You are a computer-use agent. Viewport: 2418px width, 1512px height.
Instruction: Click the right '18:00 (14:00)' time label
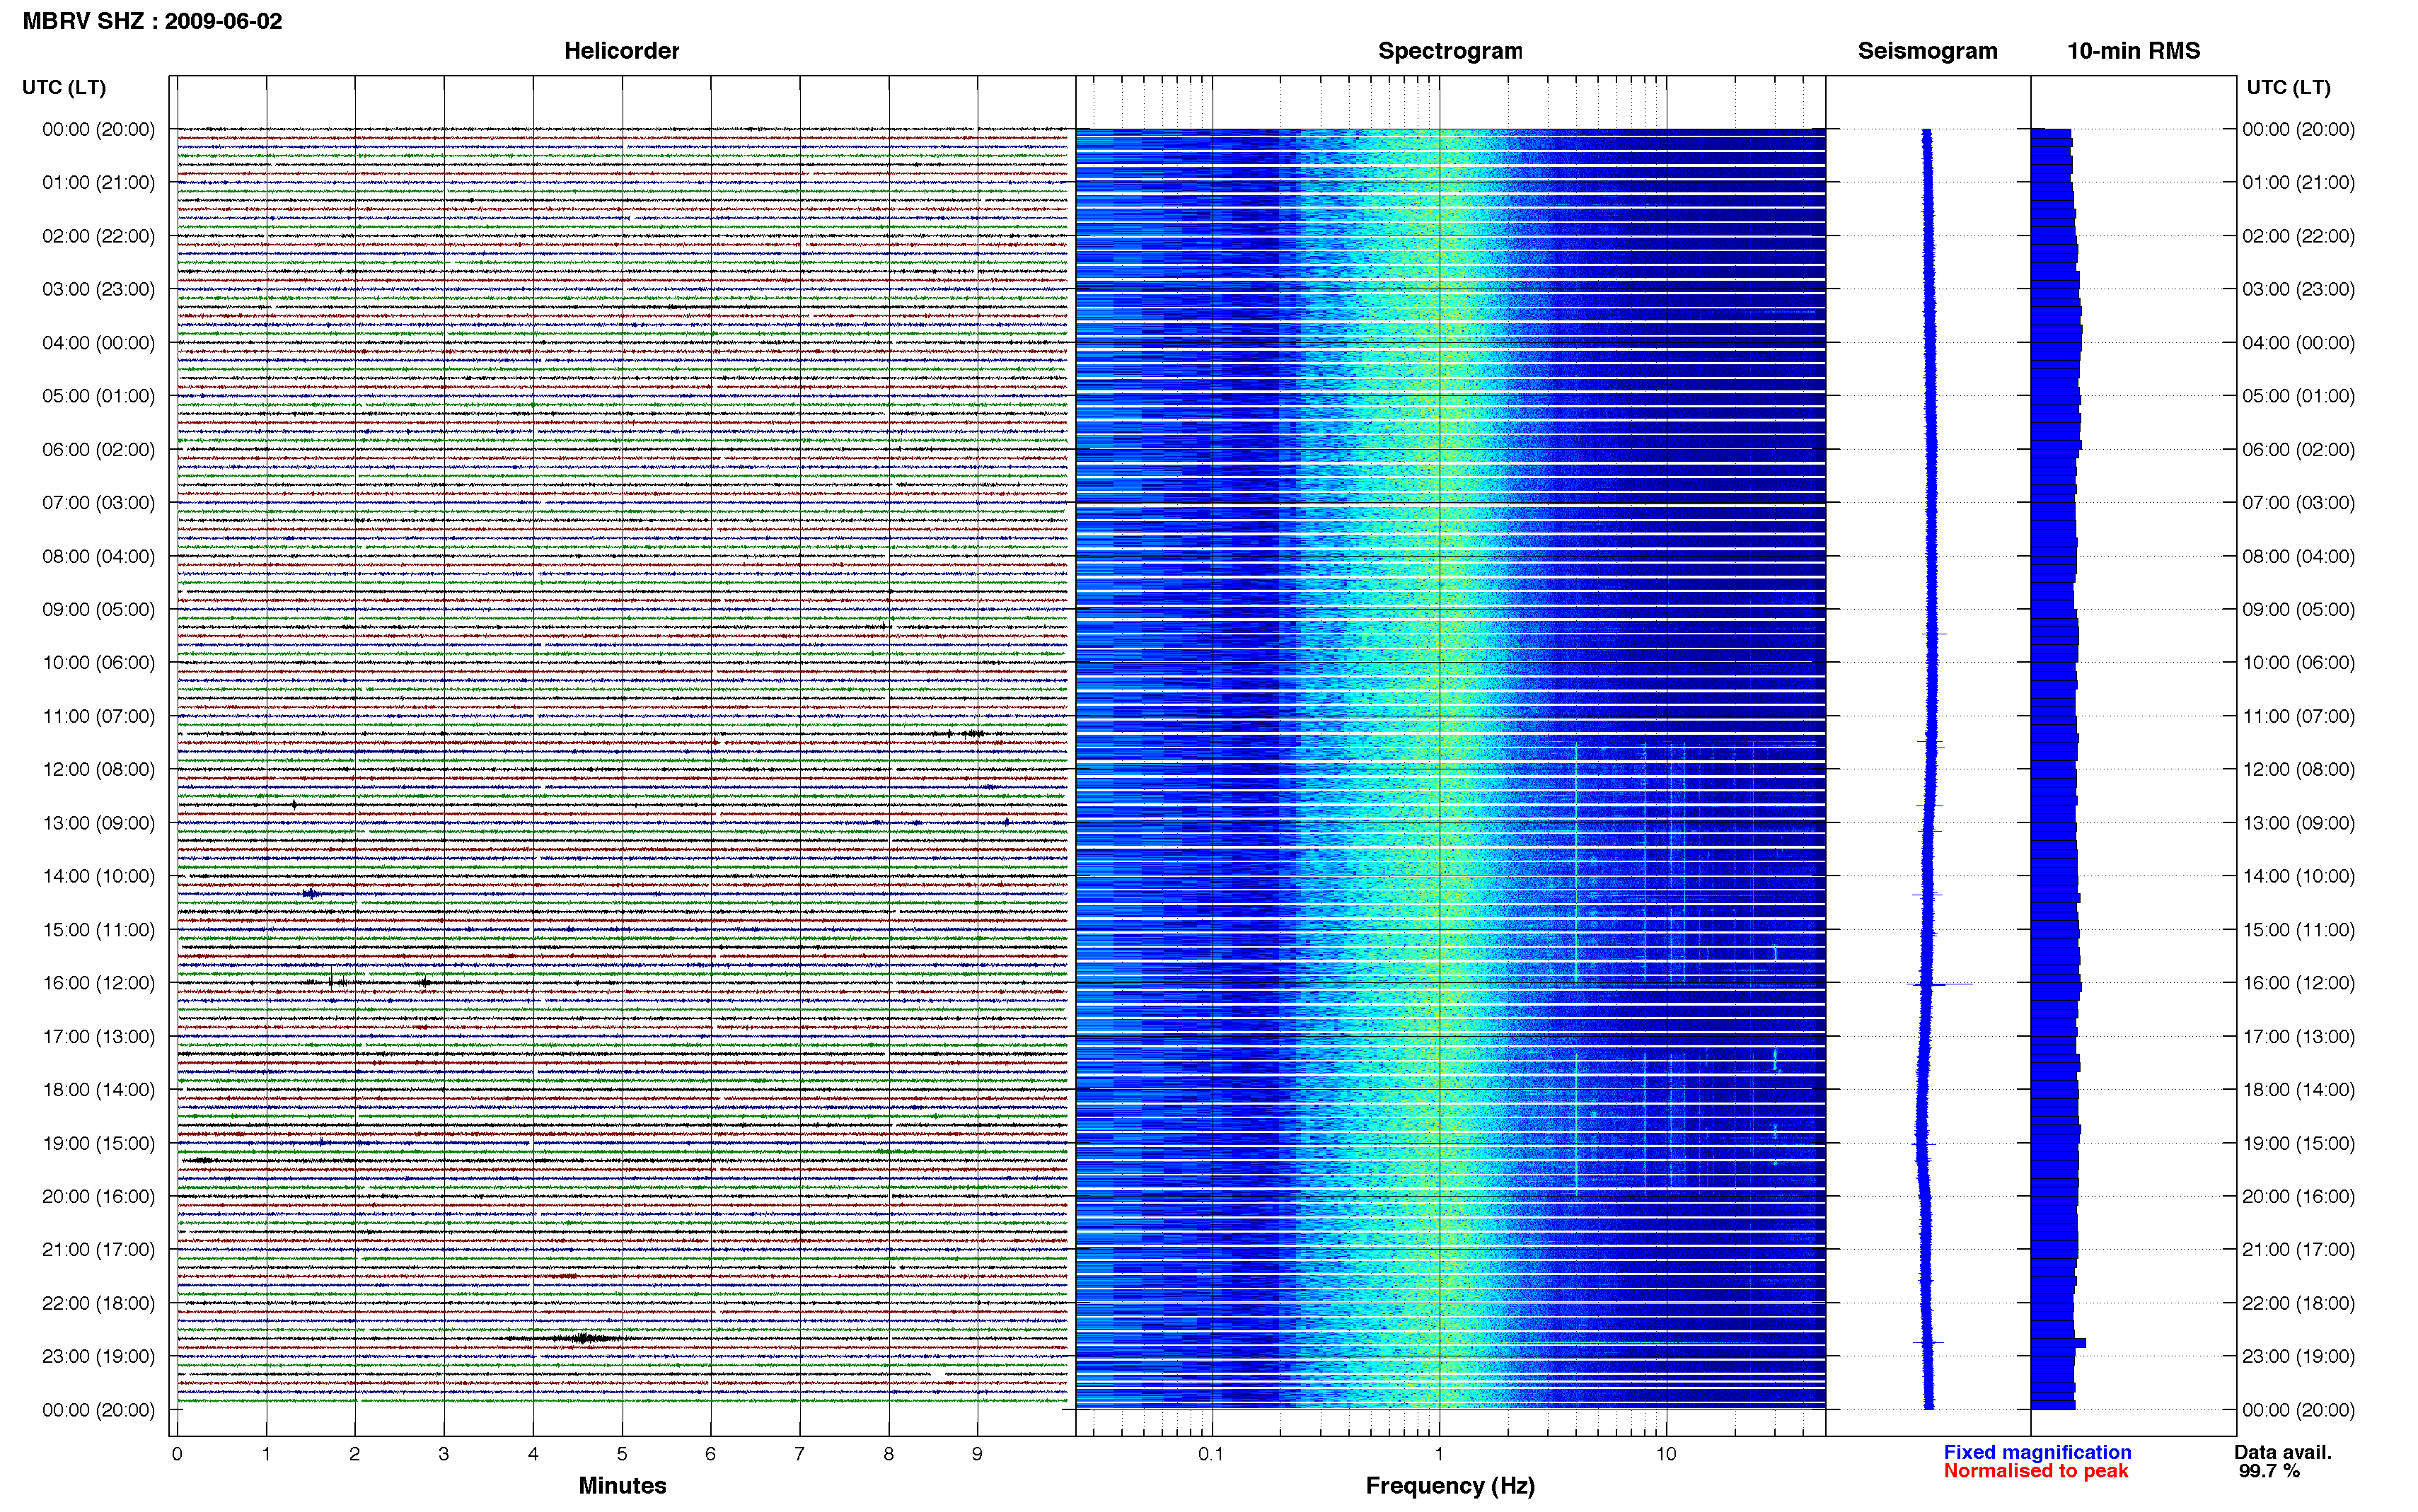click(2298, 1089)
